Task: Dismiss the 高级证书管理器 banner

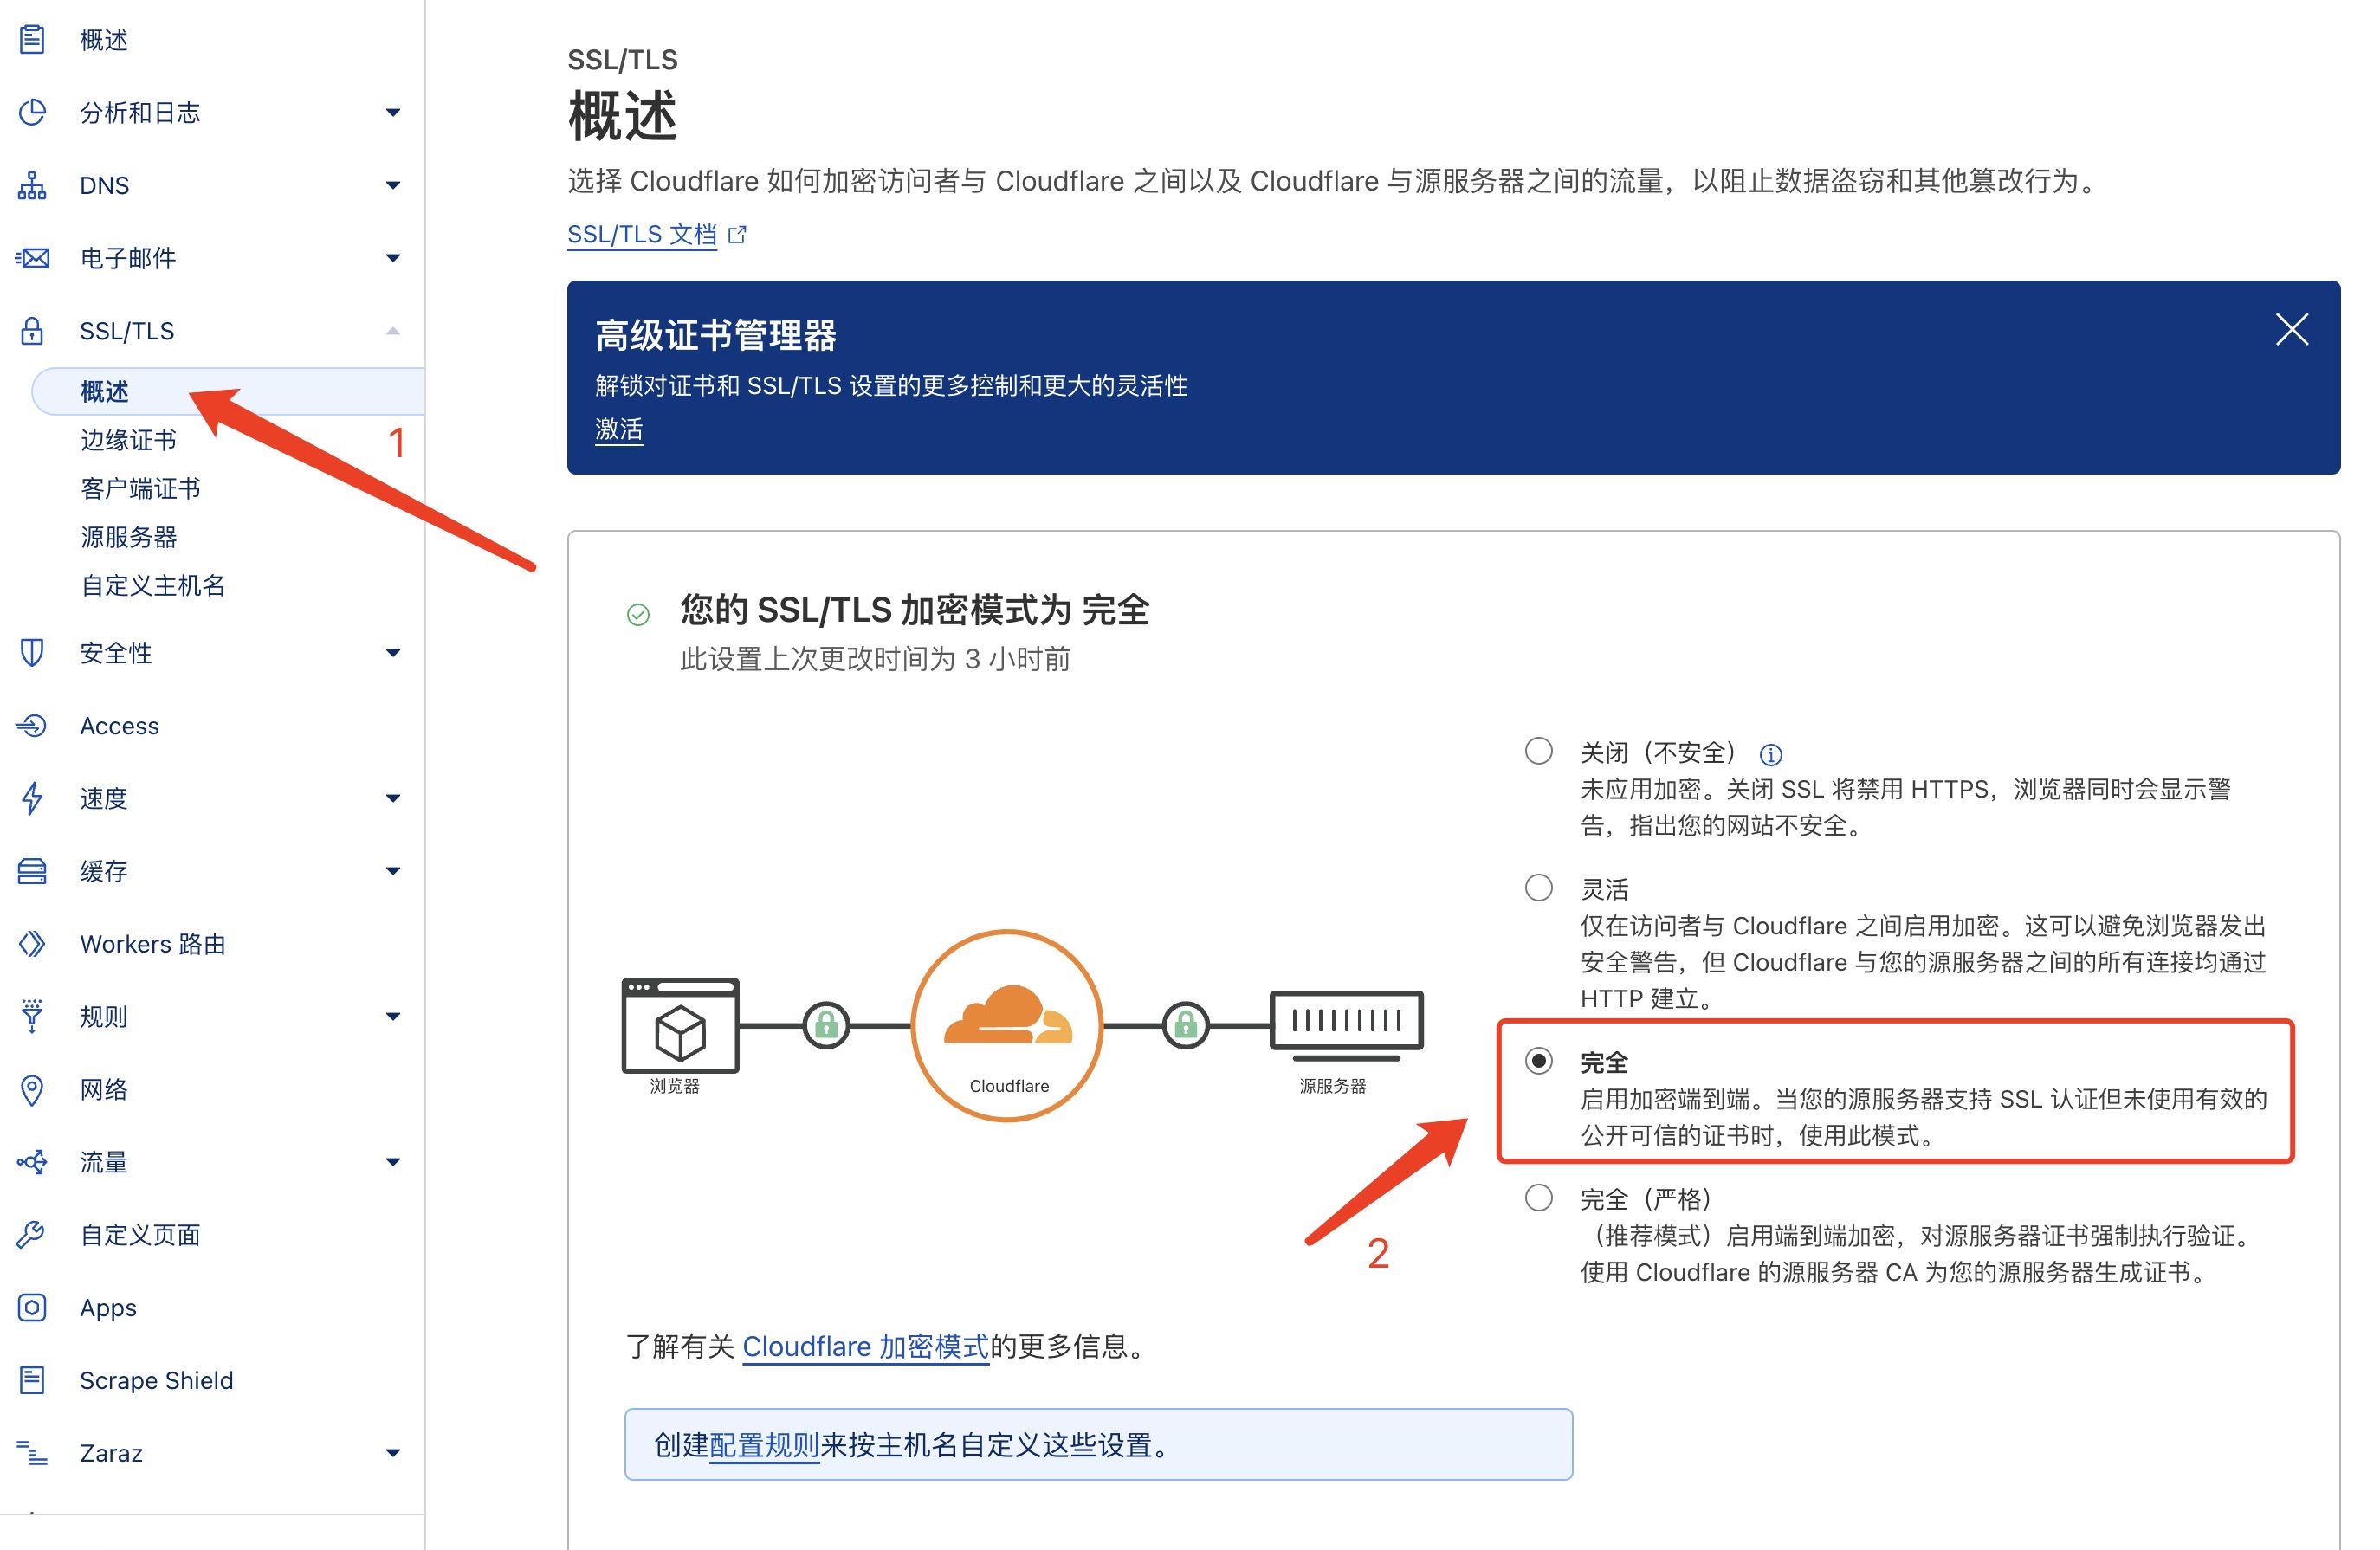Action: click(x=2292, y=333)
